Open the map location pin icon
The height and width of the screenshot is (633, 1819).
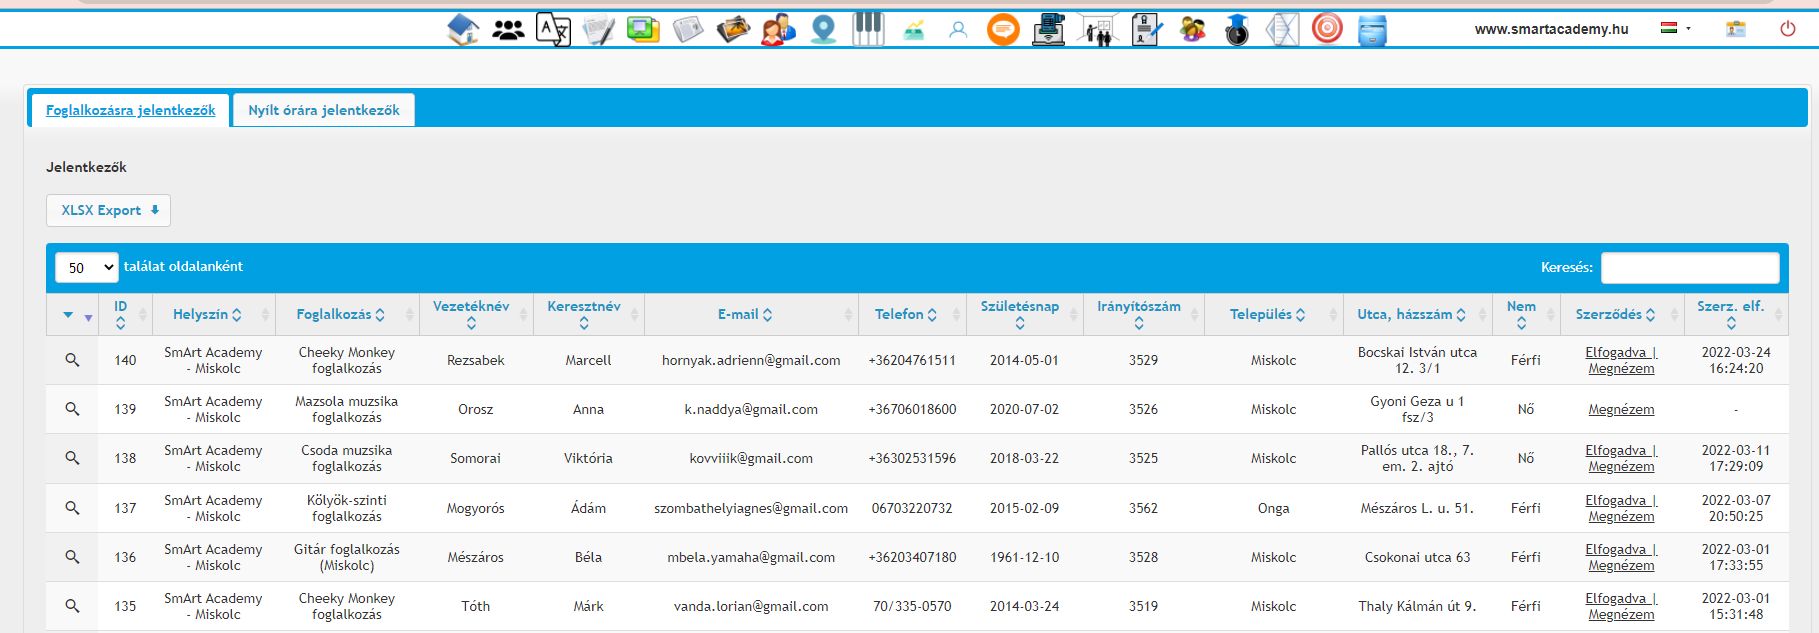pyautogui.click(x=823, y=29)
